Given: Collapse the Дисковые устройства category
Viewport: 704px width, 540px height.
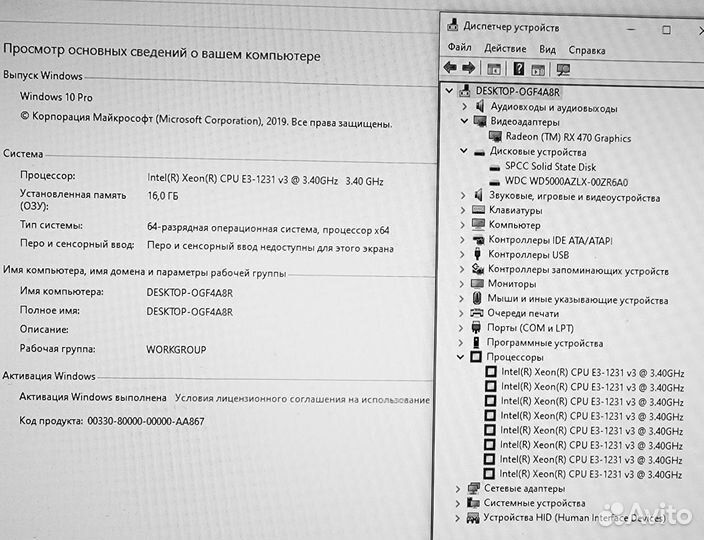Looking at the screenshot, I should (x=464, y=151).
